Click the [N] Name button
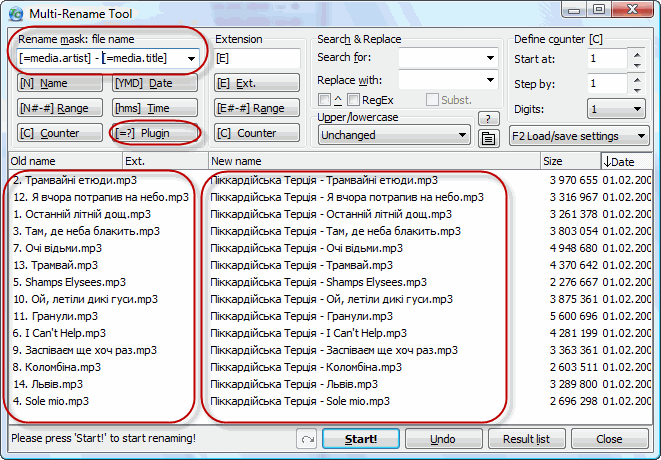 pos(60,83)
